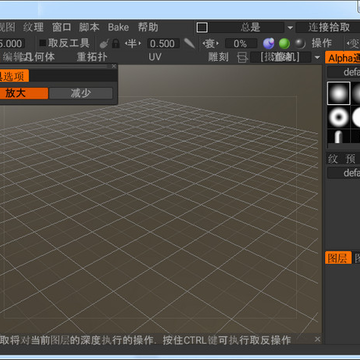The height and width of the screenshot is (360, 360).
Task: Click the 连接拾取 button
Action: click(x=328, y=27)
